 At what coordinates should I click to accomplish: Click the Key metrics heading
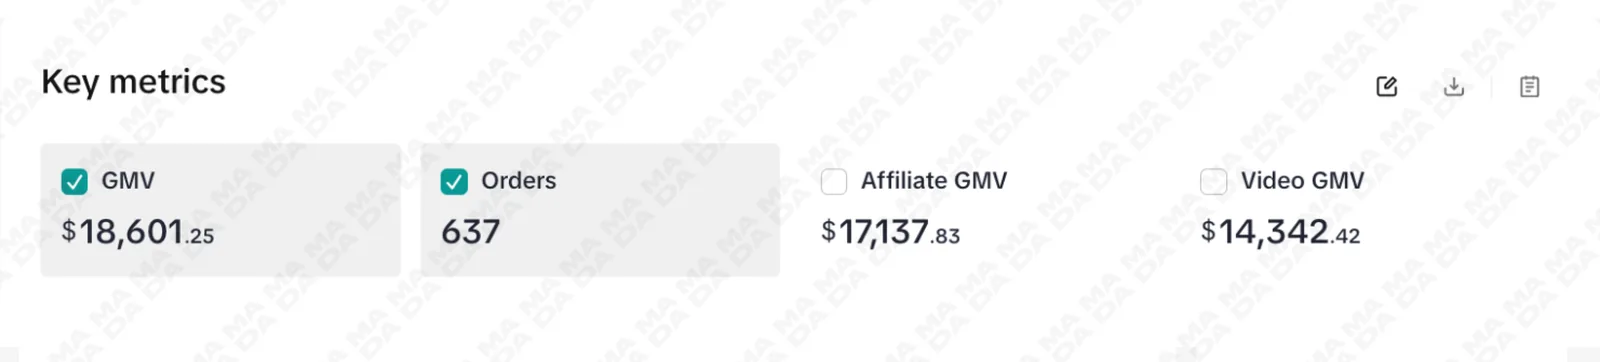coord(134,82)
